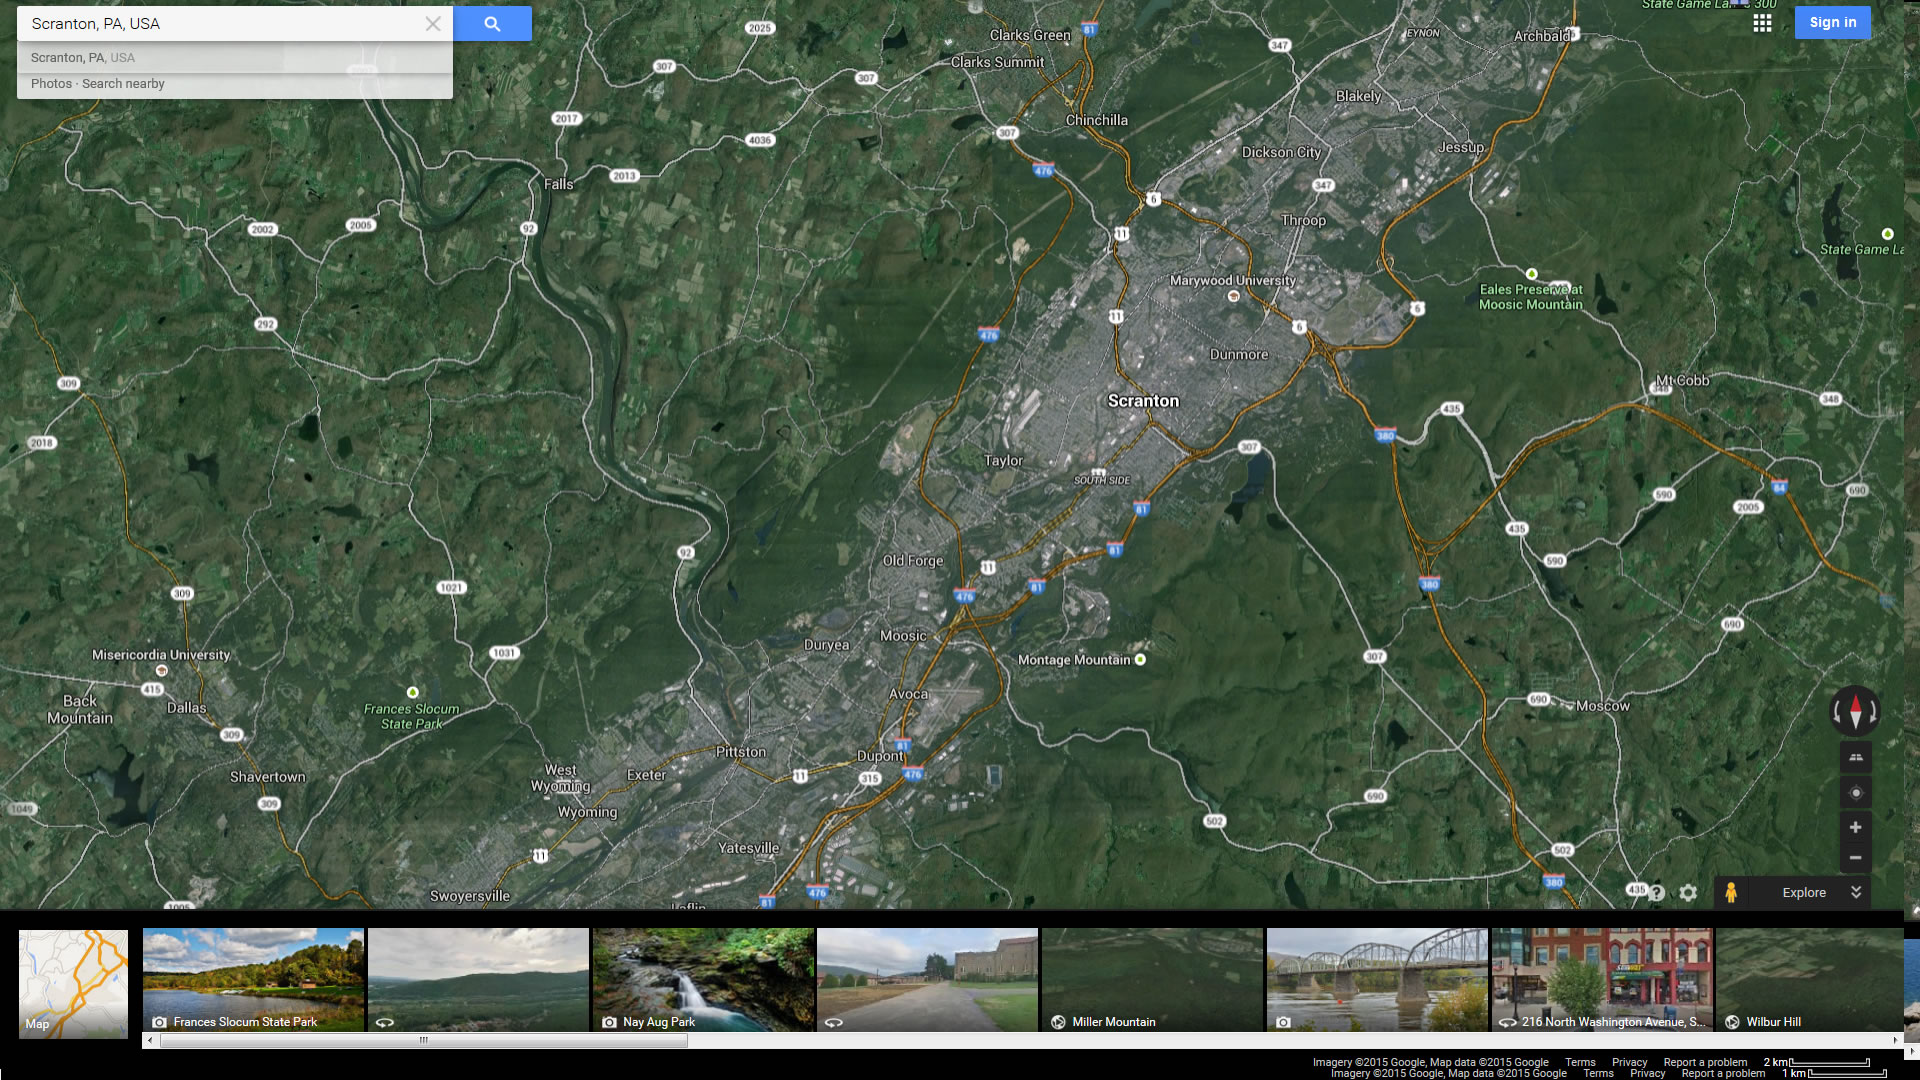
Task: Open Frances Slocum State Park photo
Action: (x=253, y=979)
